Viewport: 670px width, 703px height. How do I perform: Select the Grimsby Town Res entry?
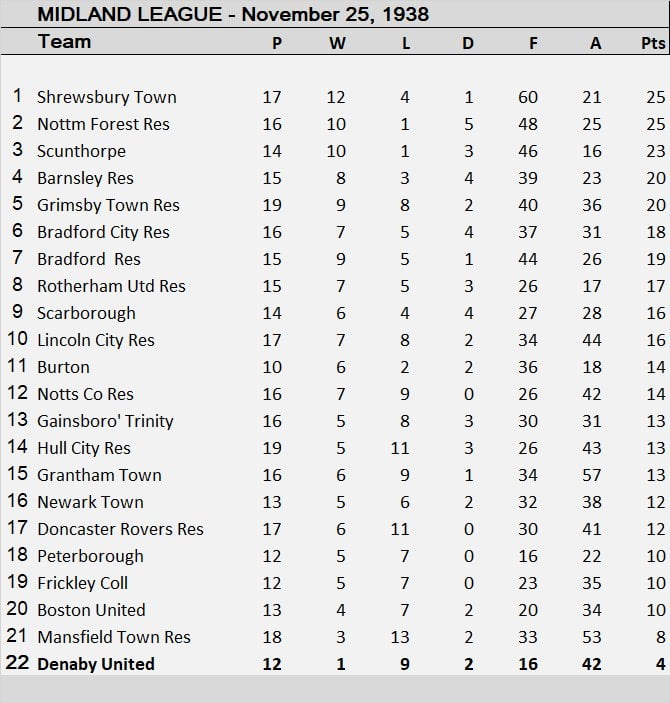[x=108, y=205]
